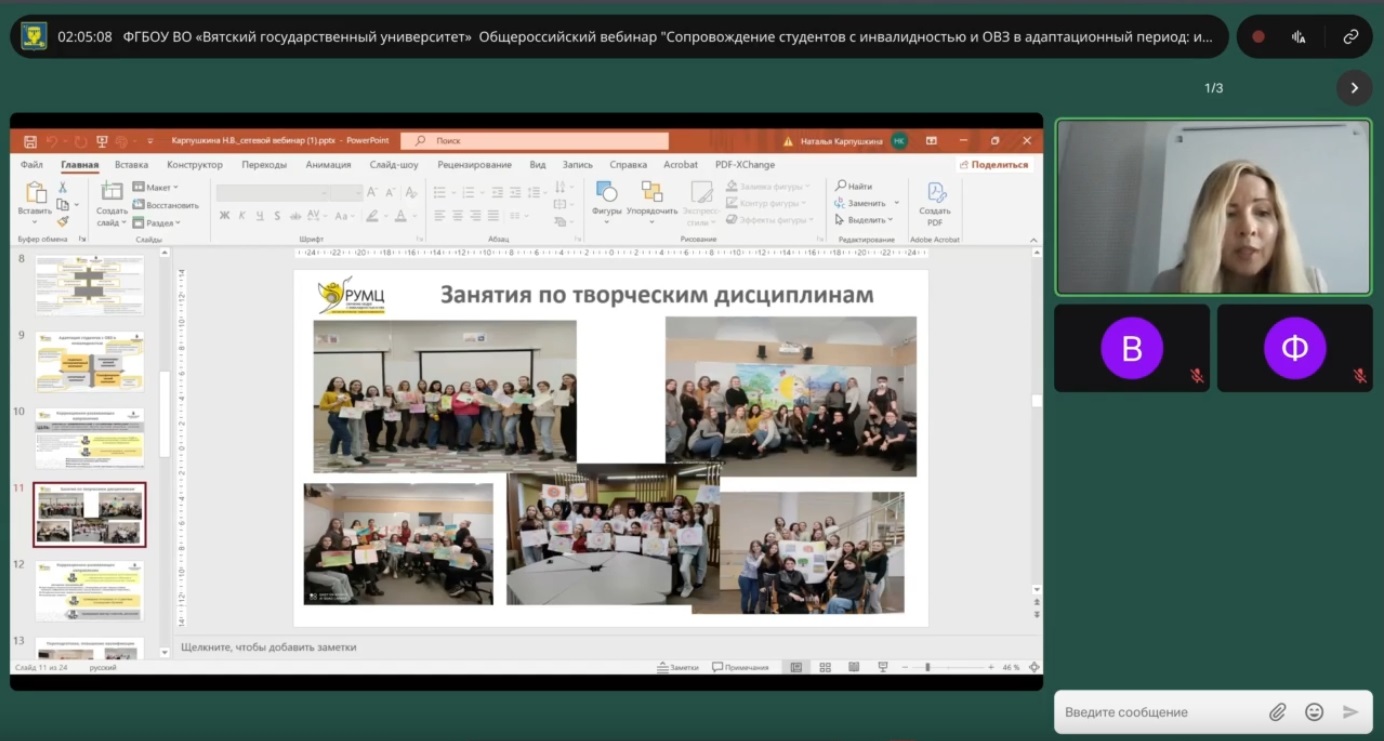Viewport: 1384px width, 741px height.
Task: Expand the Макет layout dropdown
Action: pyautogui.click(x=155, y=187)
